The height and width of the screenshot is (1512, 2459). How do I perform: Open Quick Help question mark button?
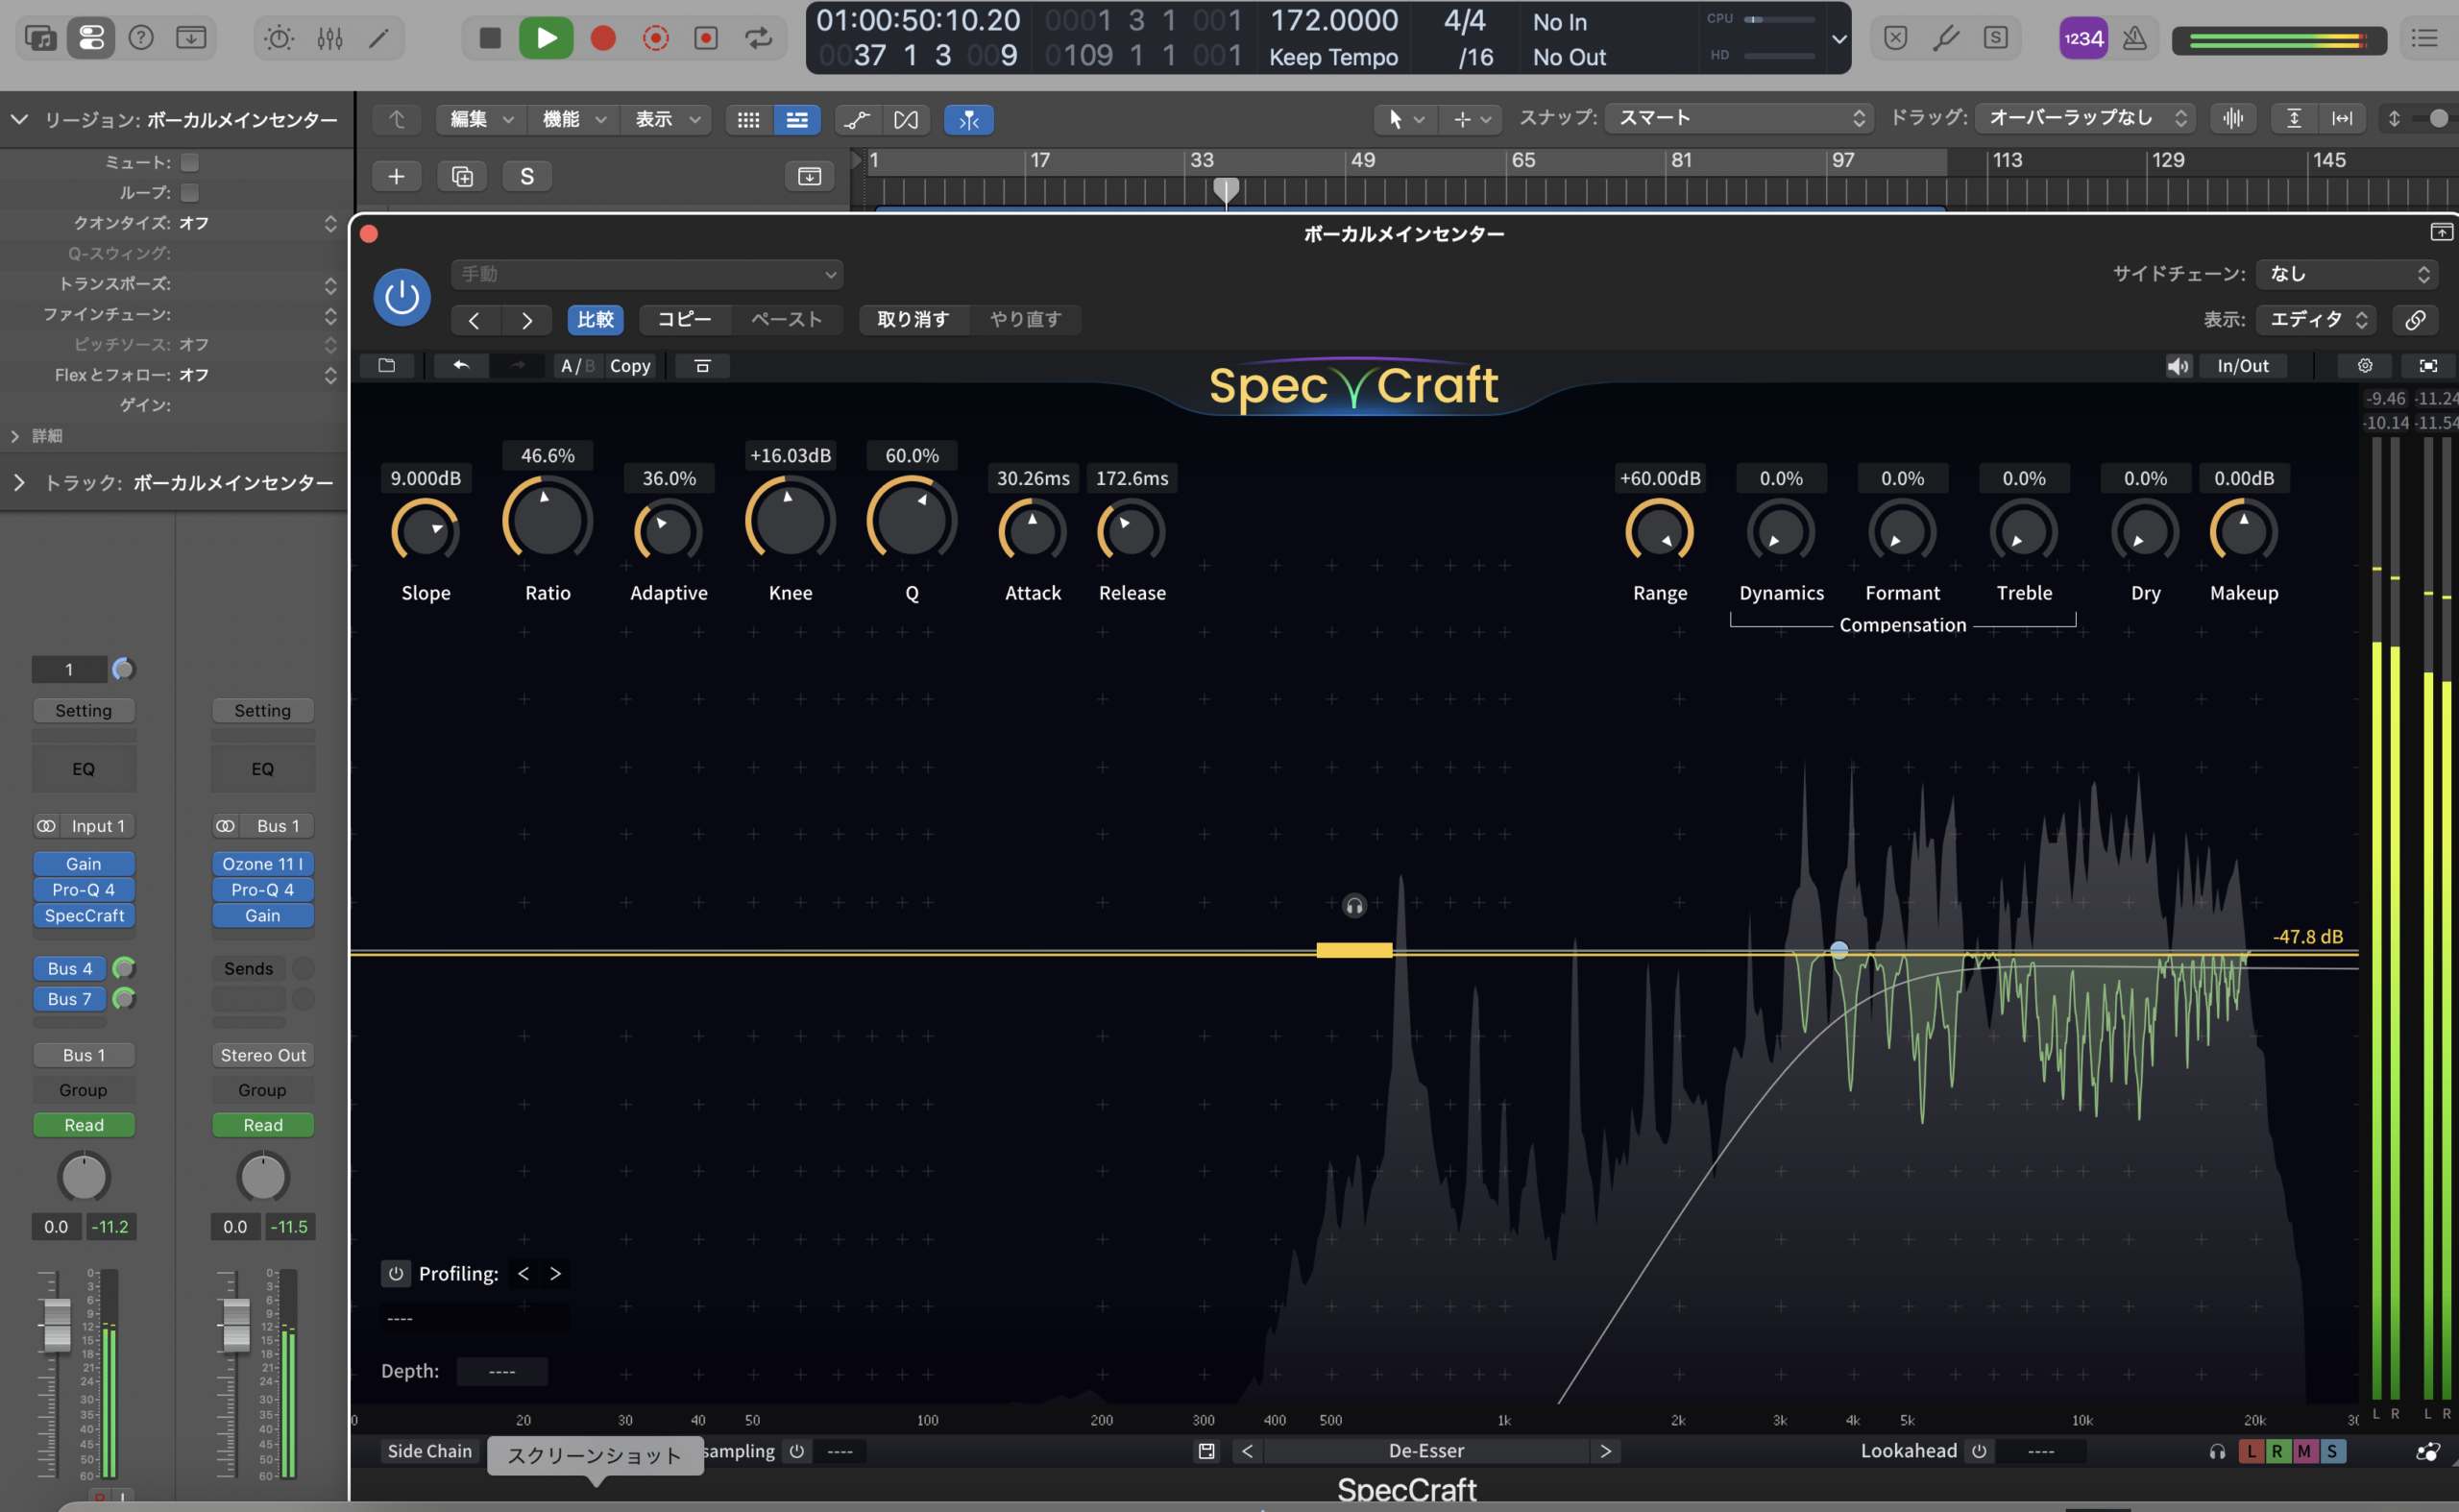[x=141, y=38]
